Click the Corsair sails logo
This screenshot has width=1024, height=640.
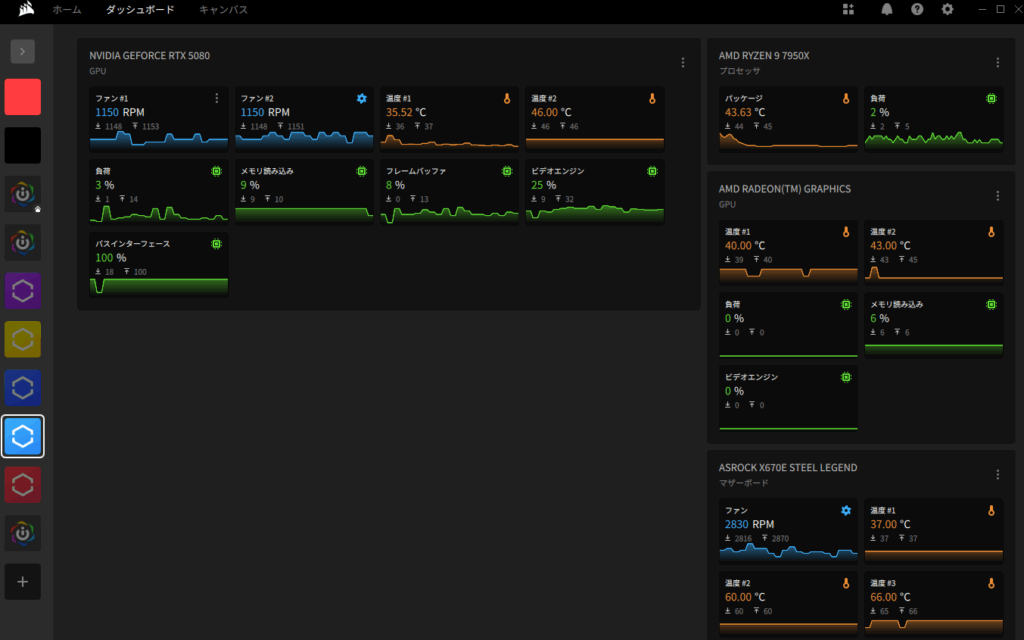click(x=26, y=9)
